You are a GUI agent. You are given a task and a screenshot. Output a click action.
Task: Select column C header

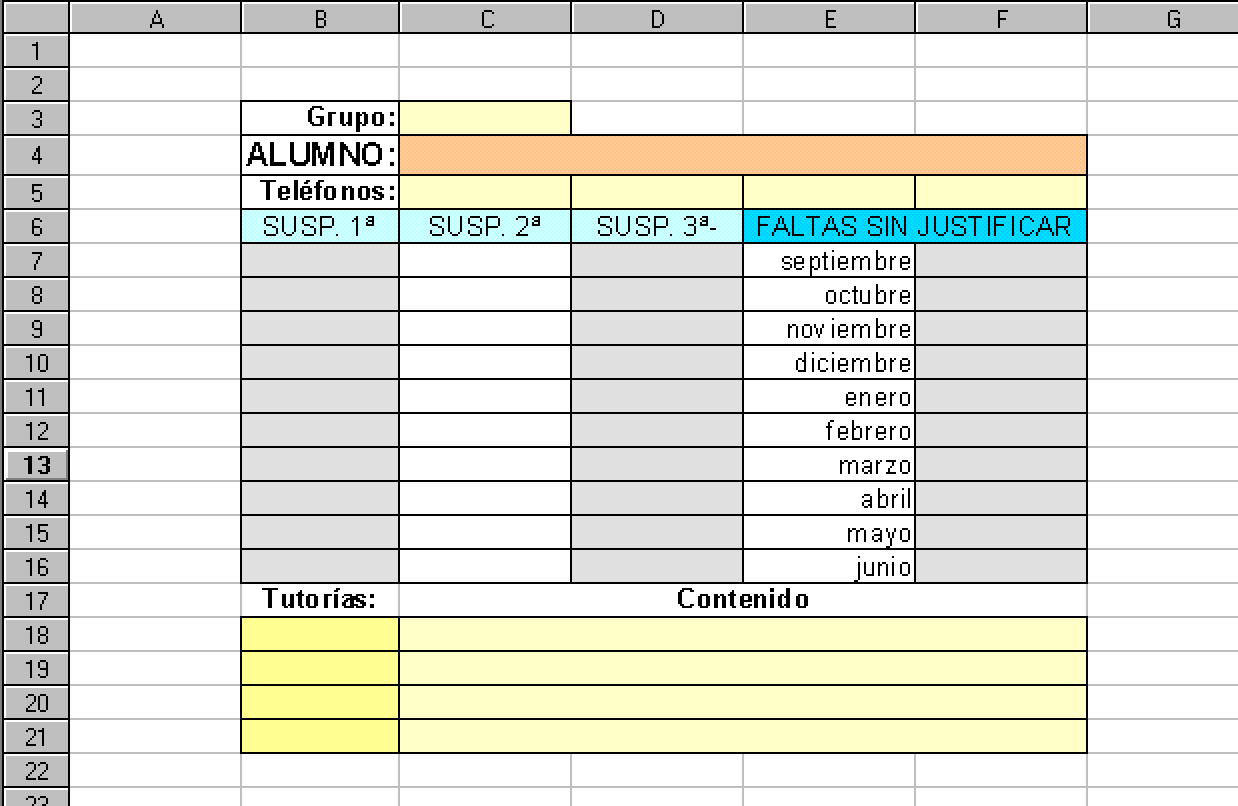485,17
